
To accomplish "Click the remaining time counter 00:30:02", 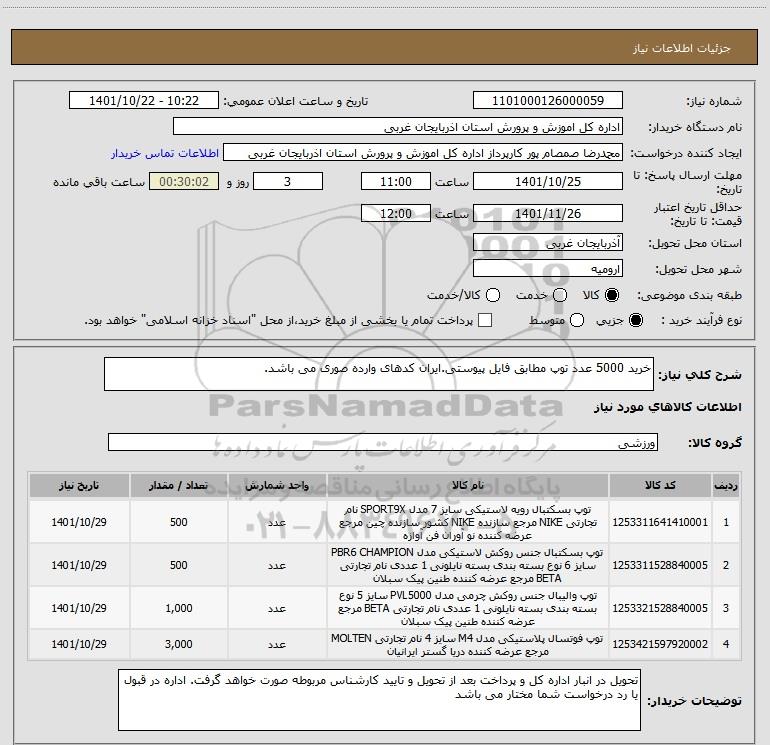I will pyautogui.click(x=184, y=181).
